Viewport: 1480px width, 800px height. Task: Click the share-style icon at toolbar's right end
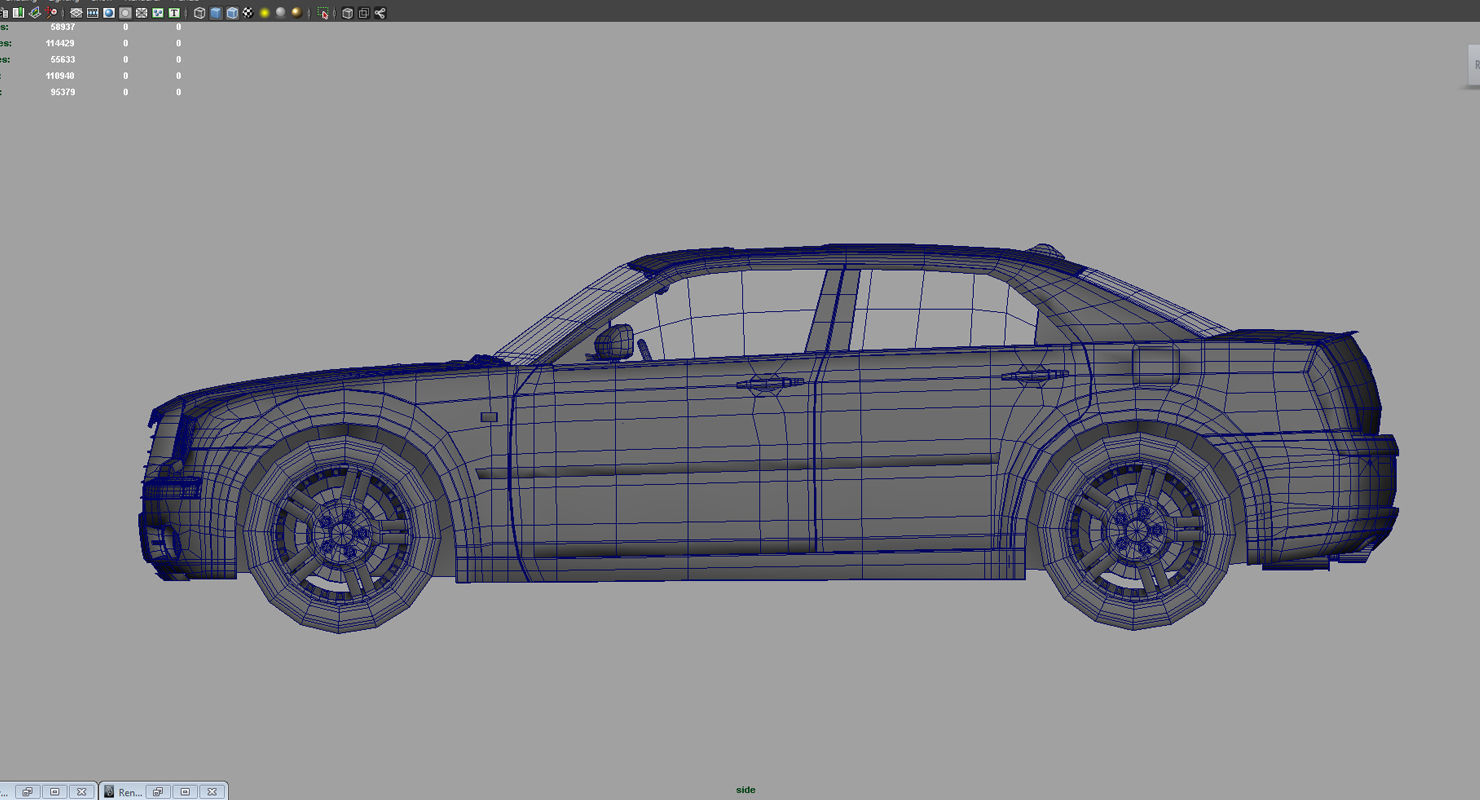(380, 12)
